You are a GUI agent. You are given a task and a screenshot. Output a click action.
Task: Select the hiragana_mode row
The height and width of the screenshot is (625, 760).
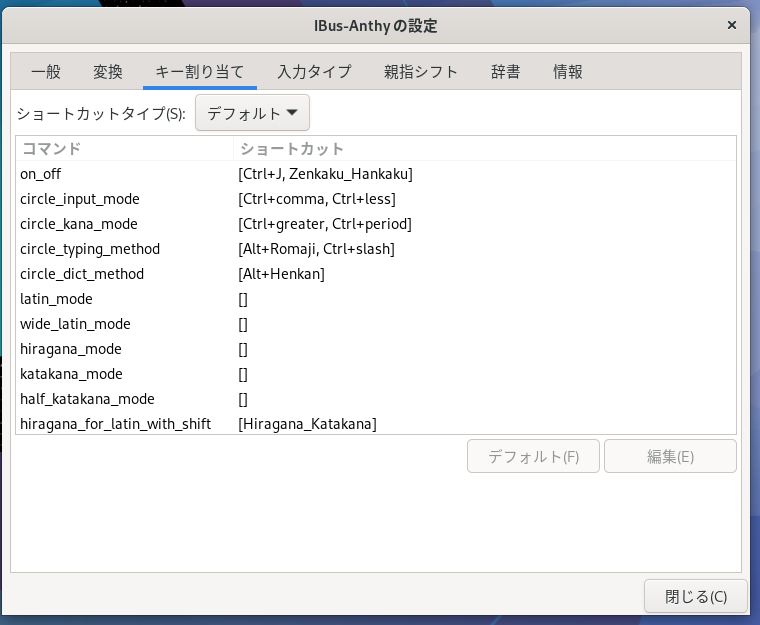[x=376, y=349]
